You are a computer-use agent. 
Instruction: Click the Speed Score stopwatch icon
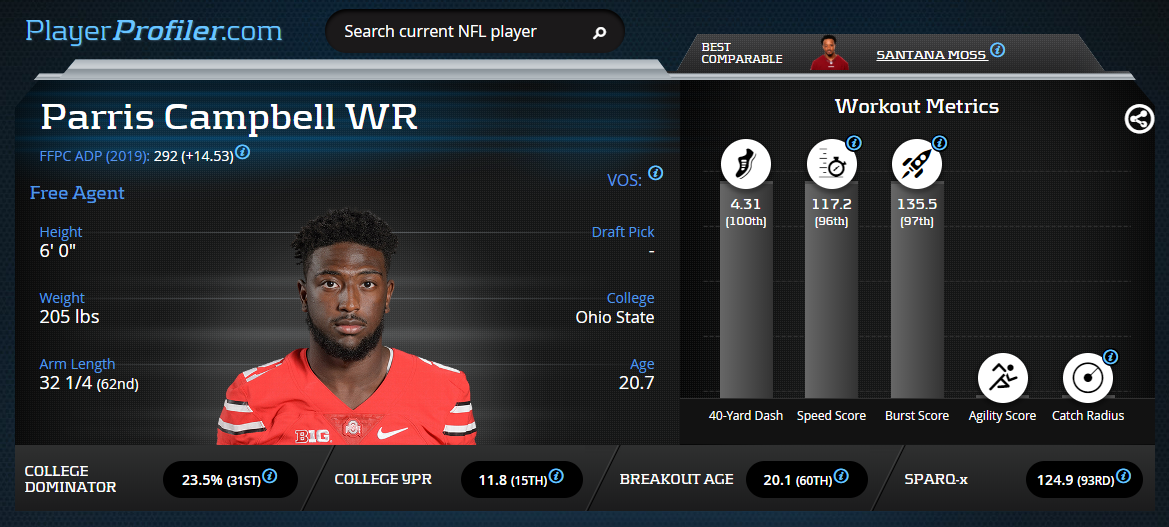pos(831,164)
